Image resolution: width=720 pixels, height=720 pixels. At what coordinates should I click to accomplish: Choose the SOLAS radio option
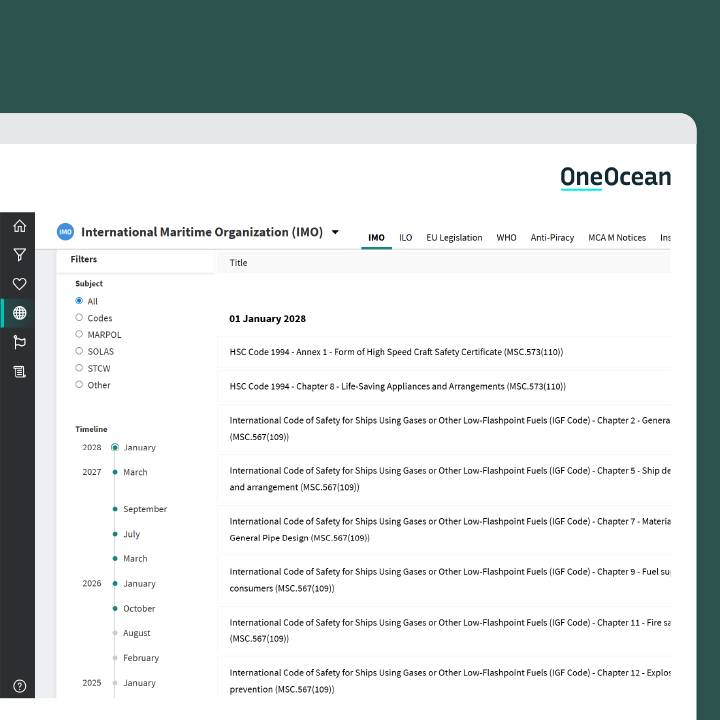point(80,351)
